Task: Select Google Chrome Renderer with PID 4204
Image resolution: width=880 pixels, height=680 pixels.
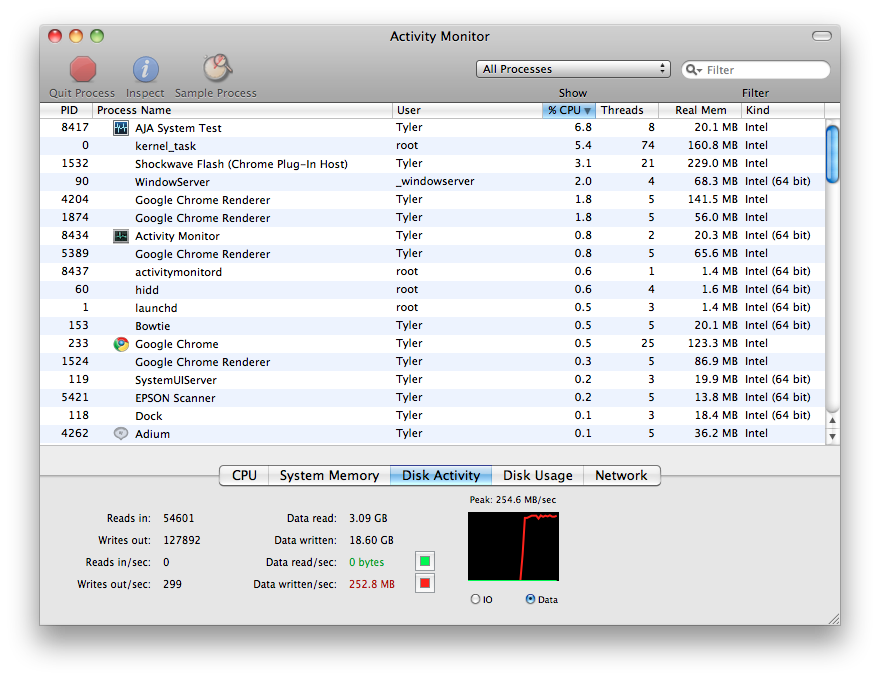Action: [x=432, y=200]
